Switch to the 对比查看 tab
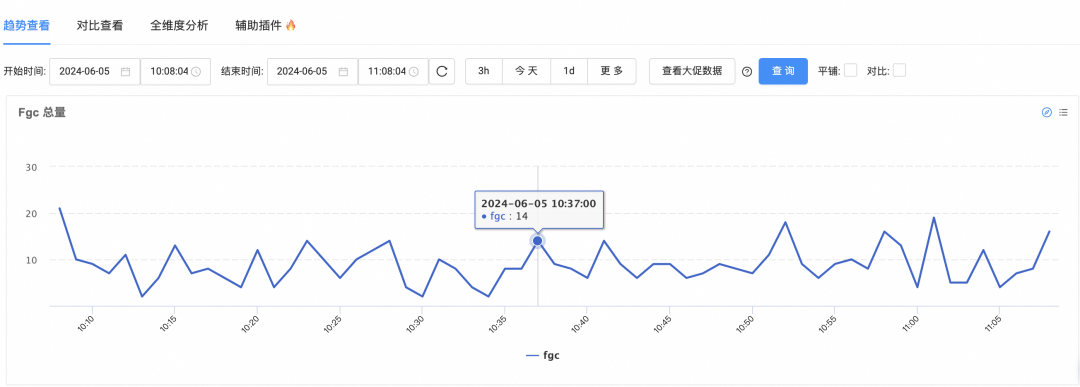 click(x=100, y=25)
